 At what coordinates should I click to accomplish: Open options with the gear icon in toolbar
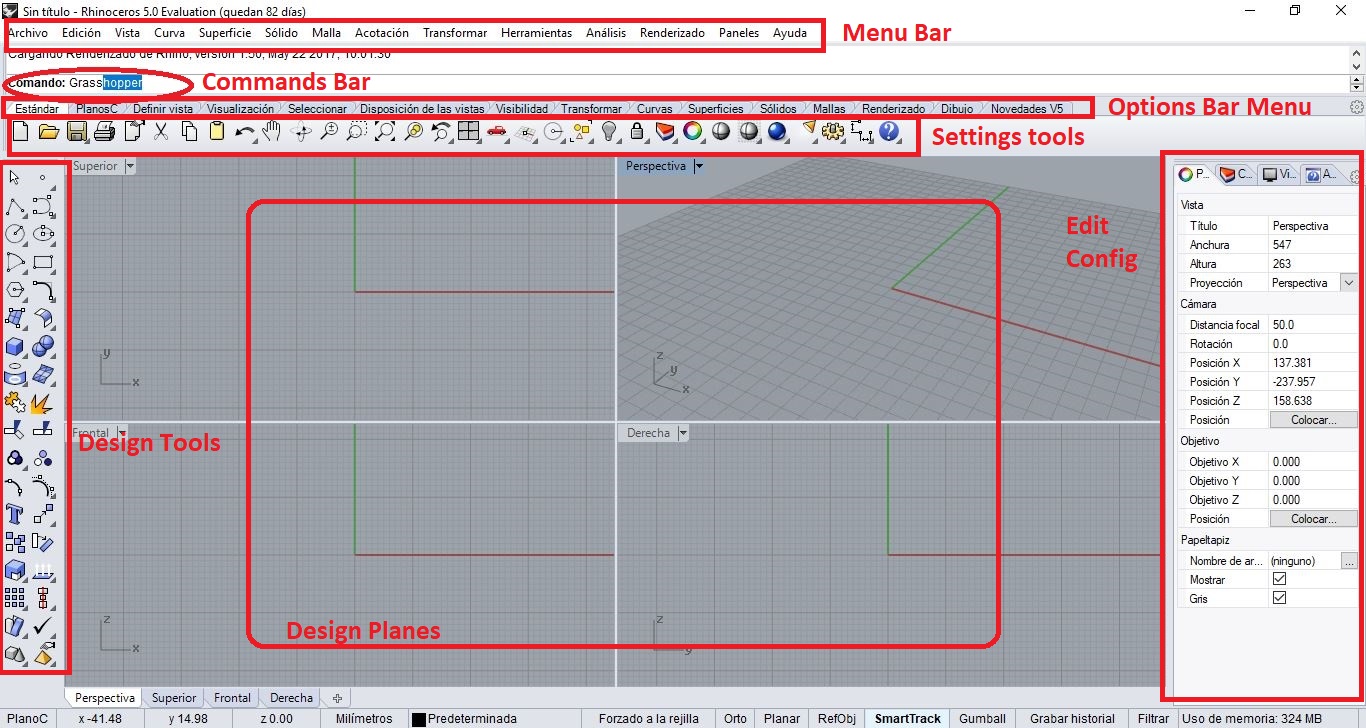833,131
